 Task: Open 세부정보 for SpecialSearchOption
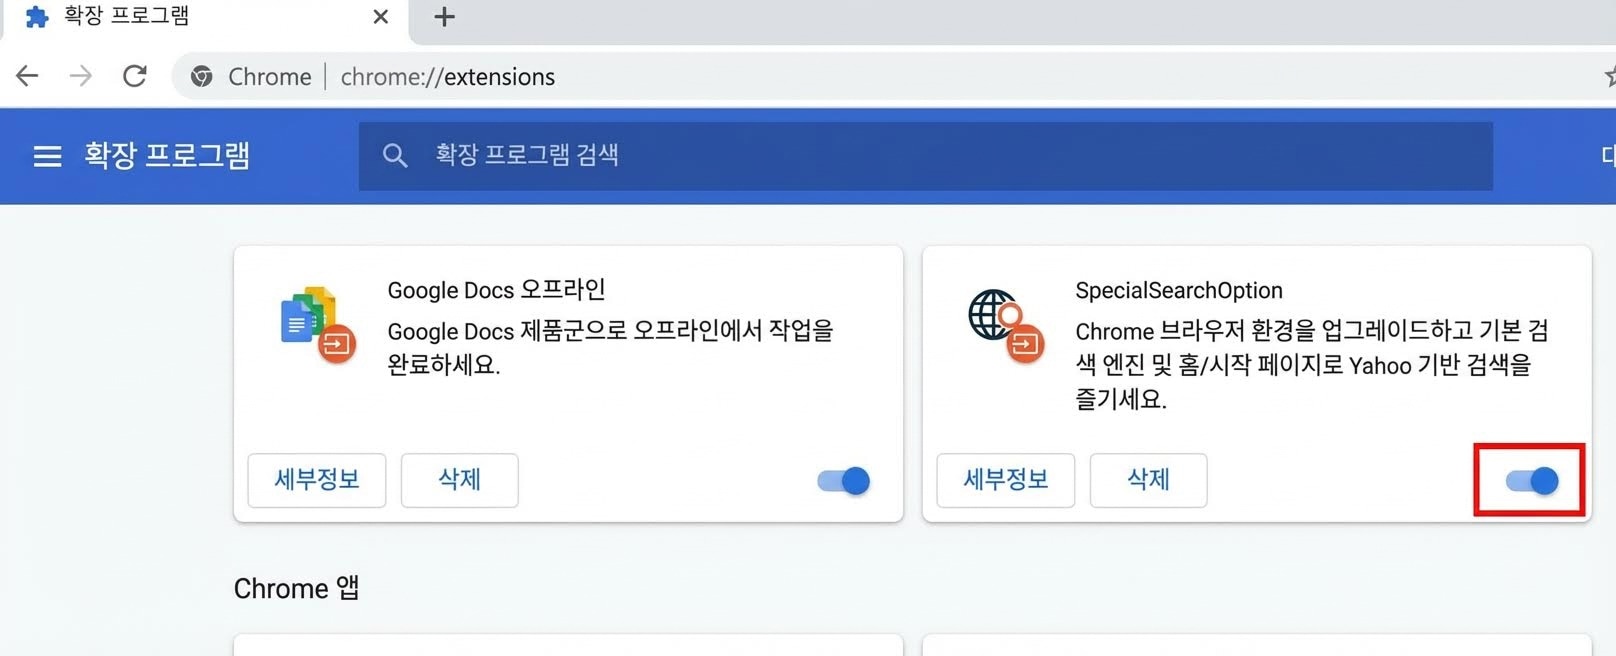point(1005,480)
